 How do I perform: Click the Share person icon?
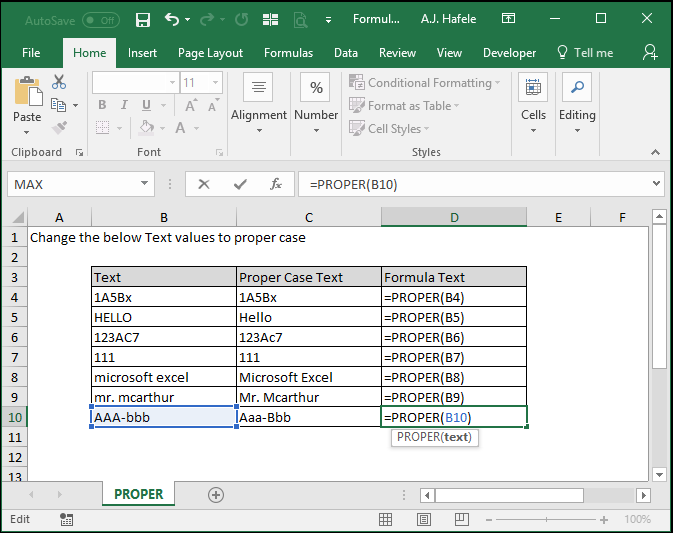coord(650,52)
